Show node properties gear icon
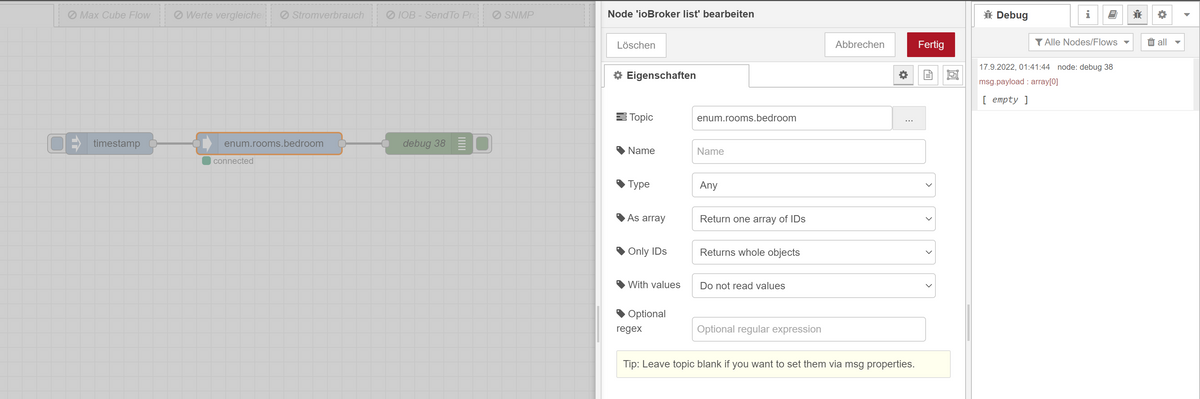This screenshot has width=1200, height=399. point(903,75)
